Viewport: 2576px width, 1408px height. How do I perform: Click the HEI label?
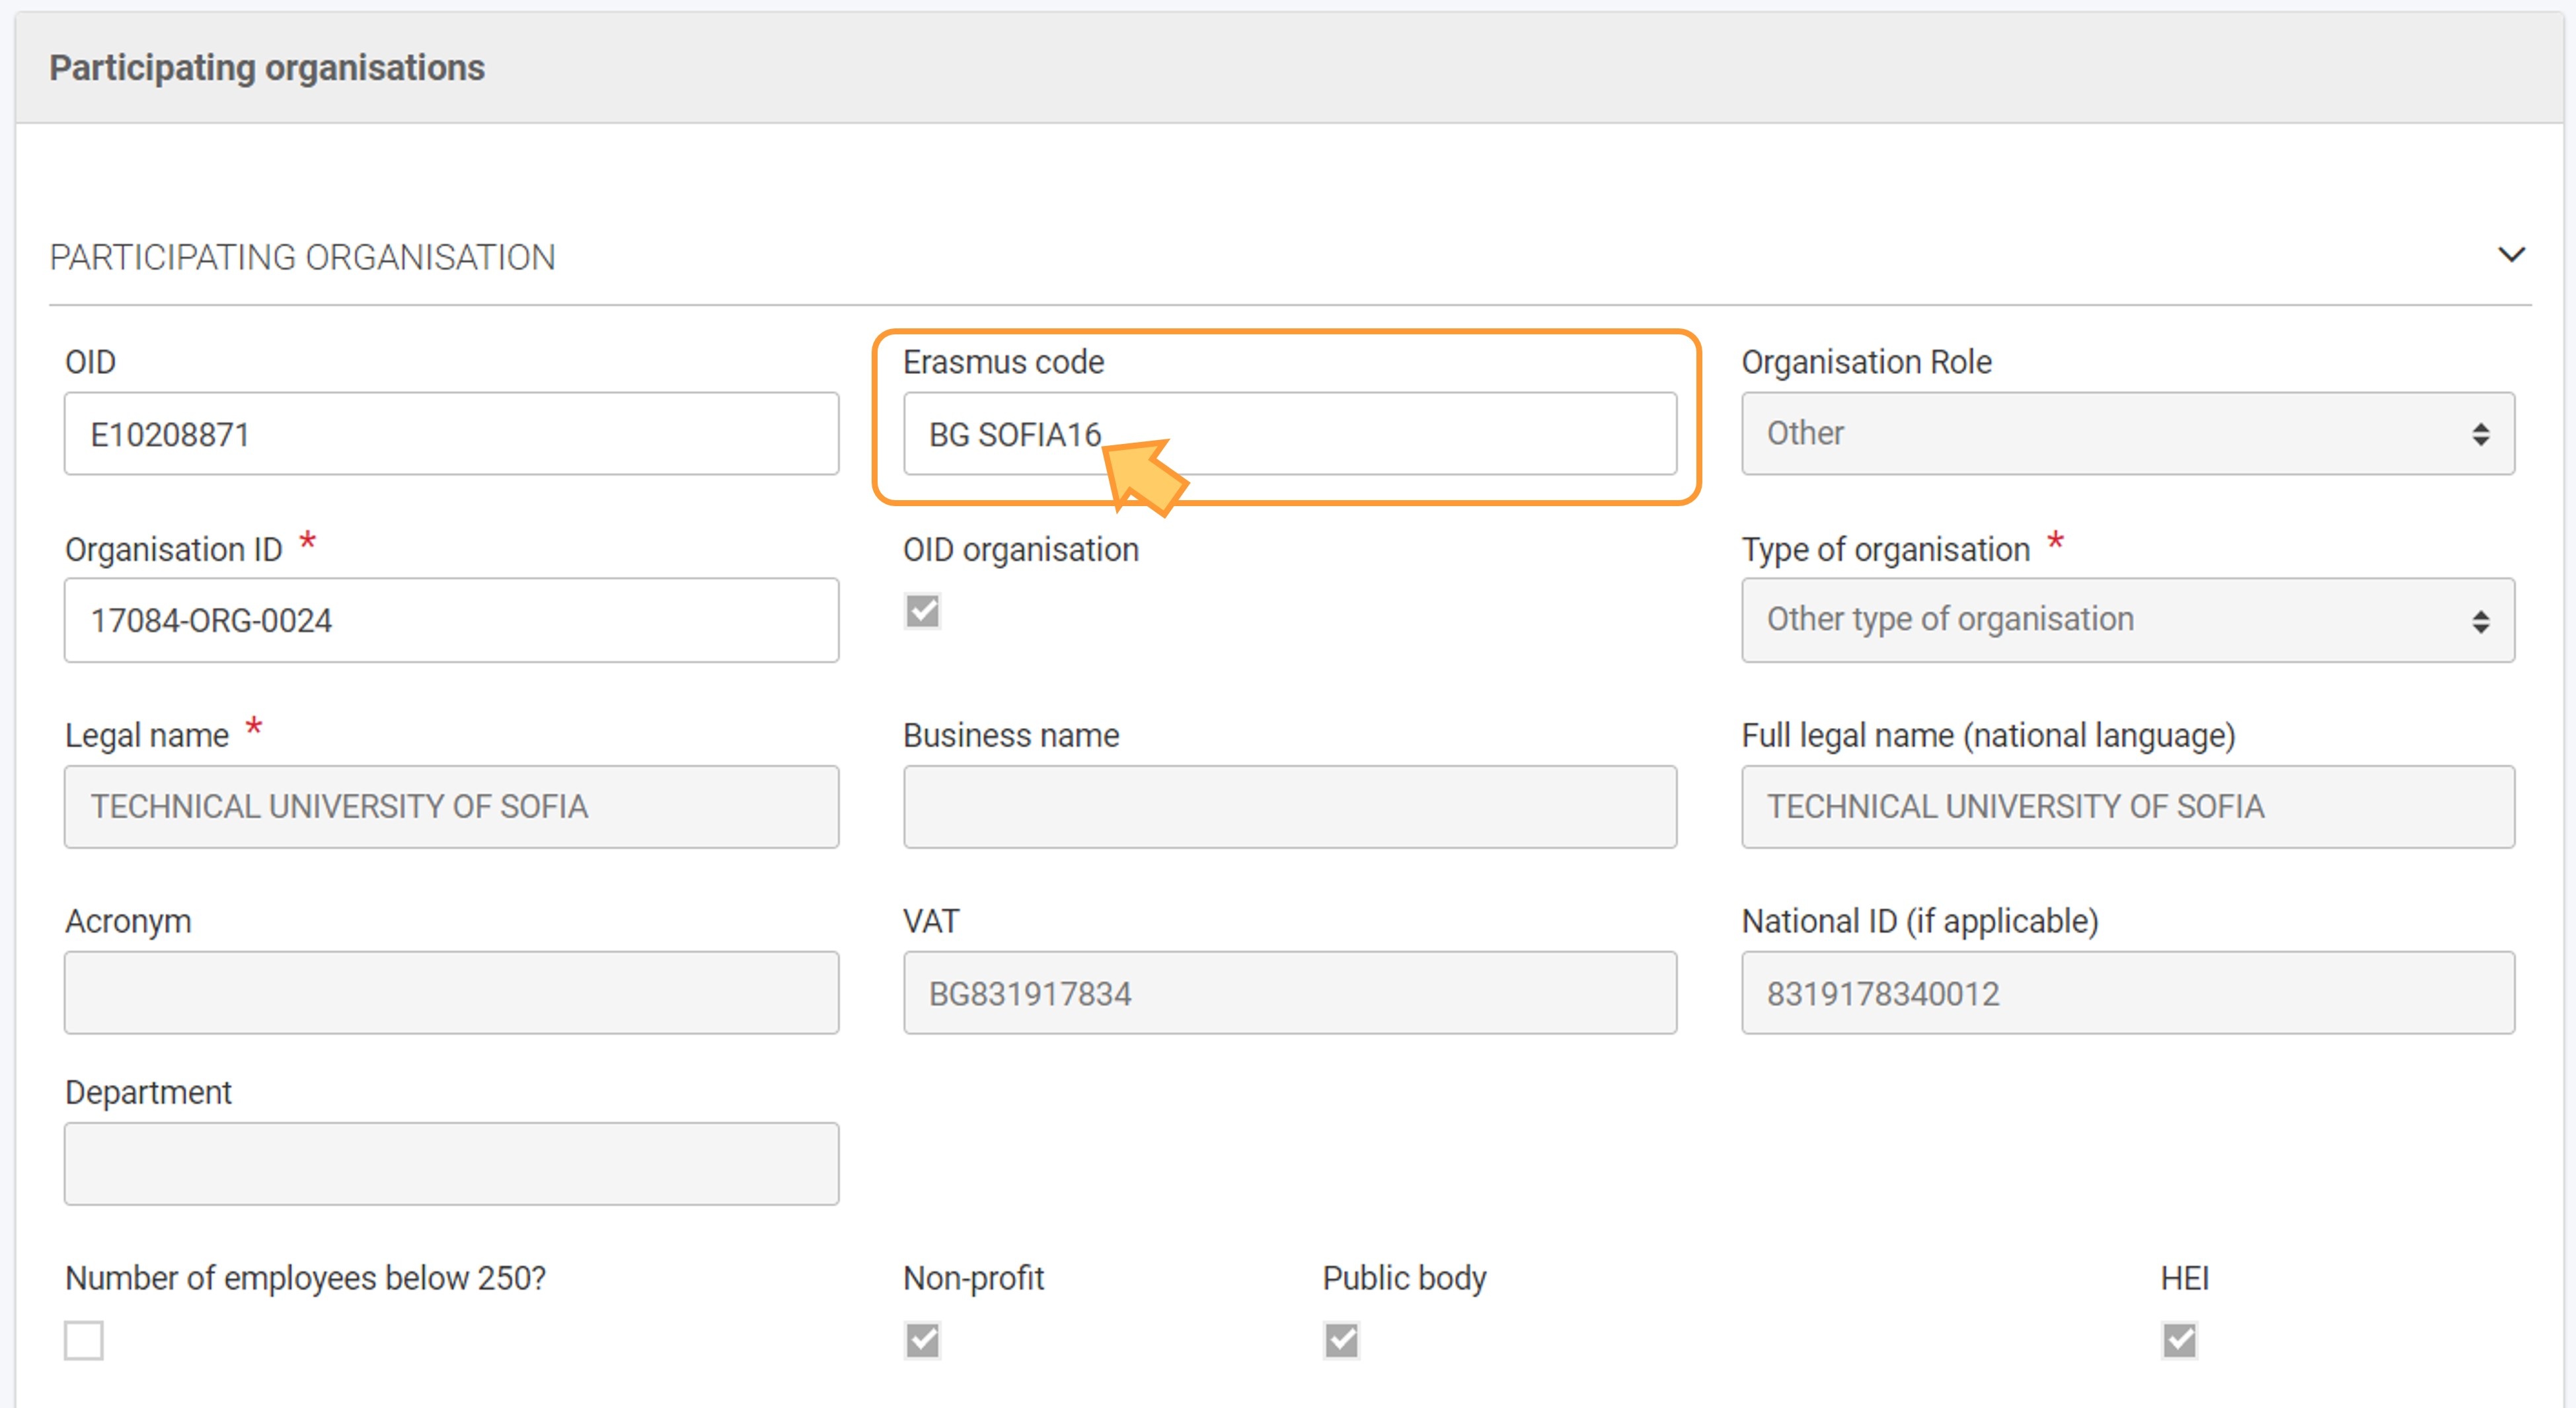pos(2184,1278)
